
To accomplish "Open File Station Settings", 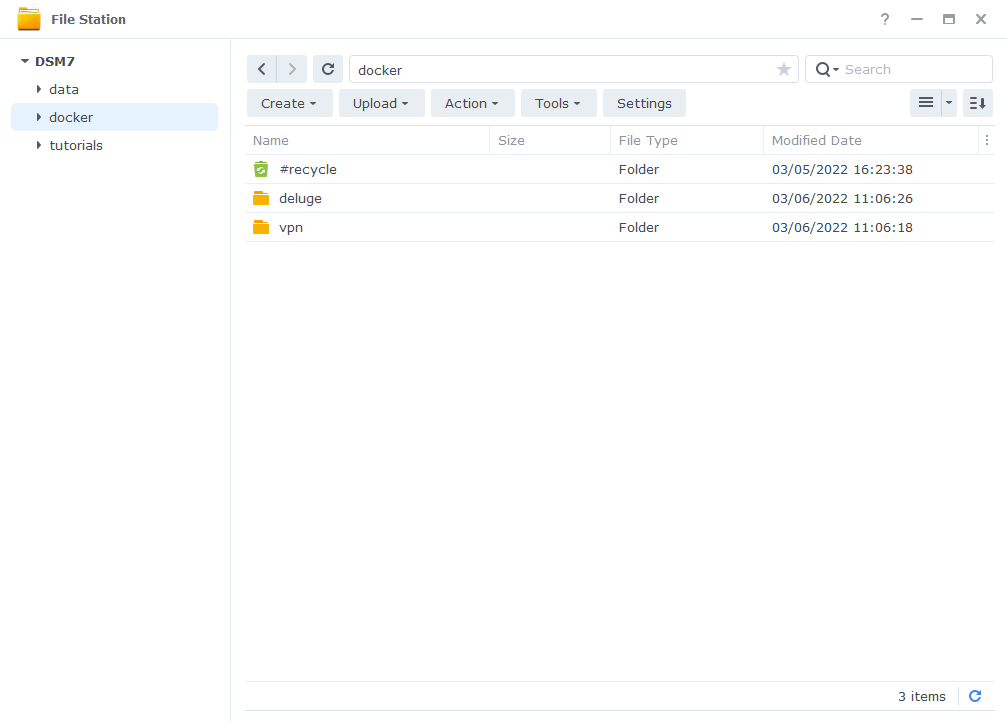I will click(644, 103).
